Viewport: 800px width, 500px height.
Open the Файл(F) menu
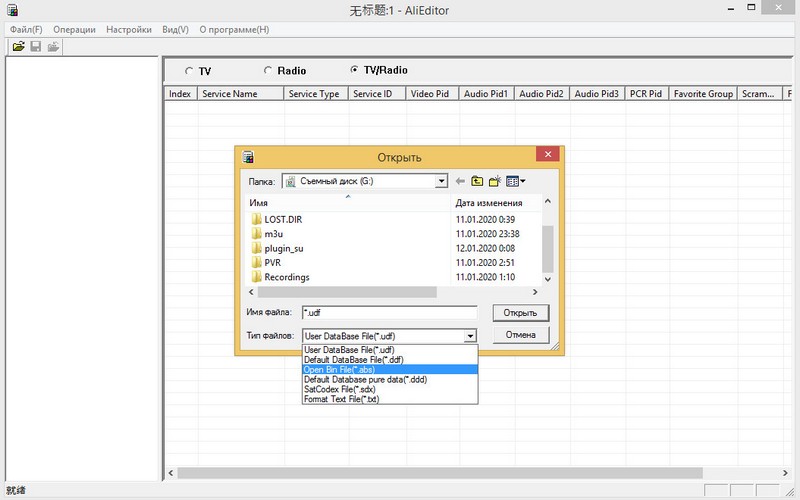coord(26,30)
